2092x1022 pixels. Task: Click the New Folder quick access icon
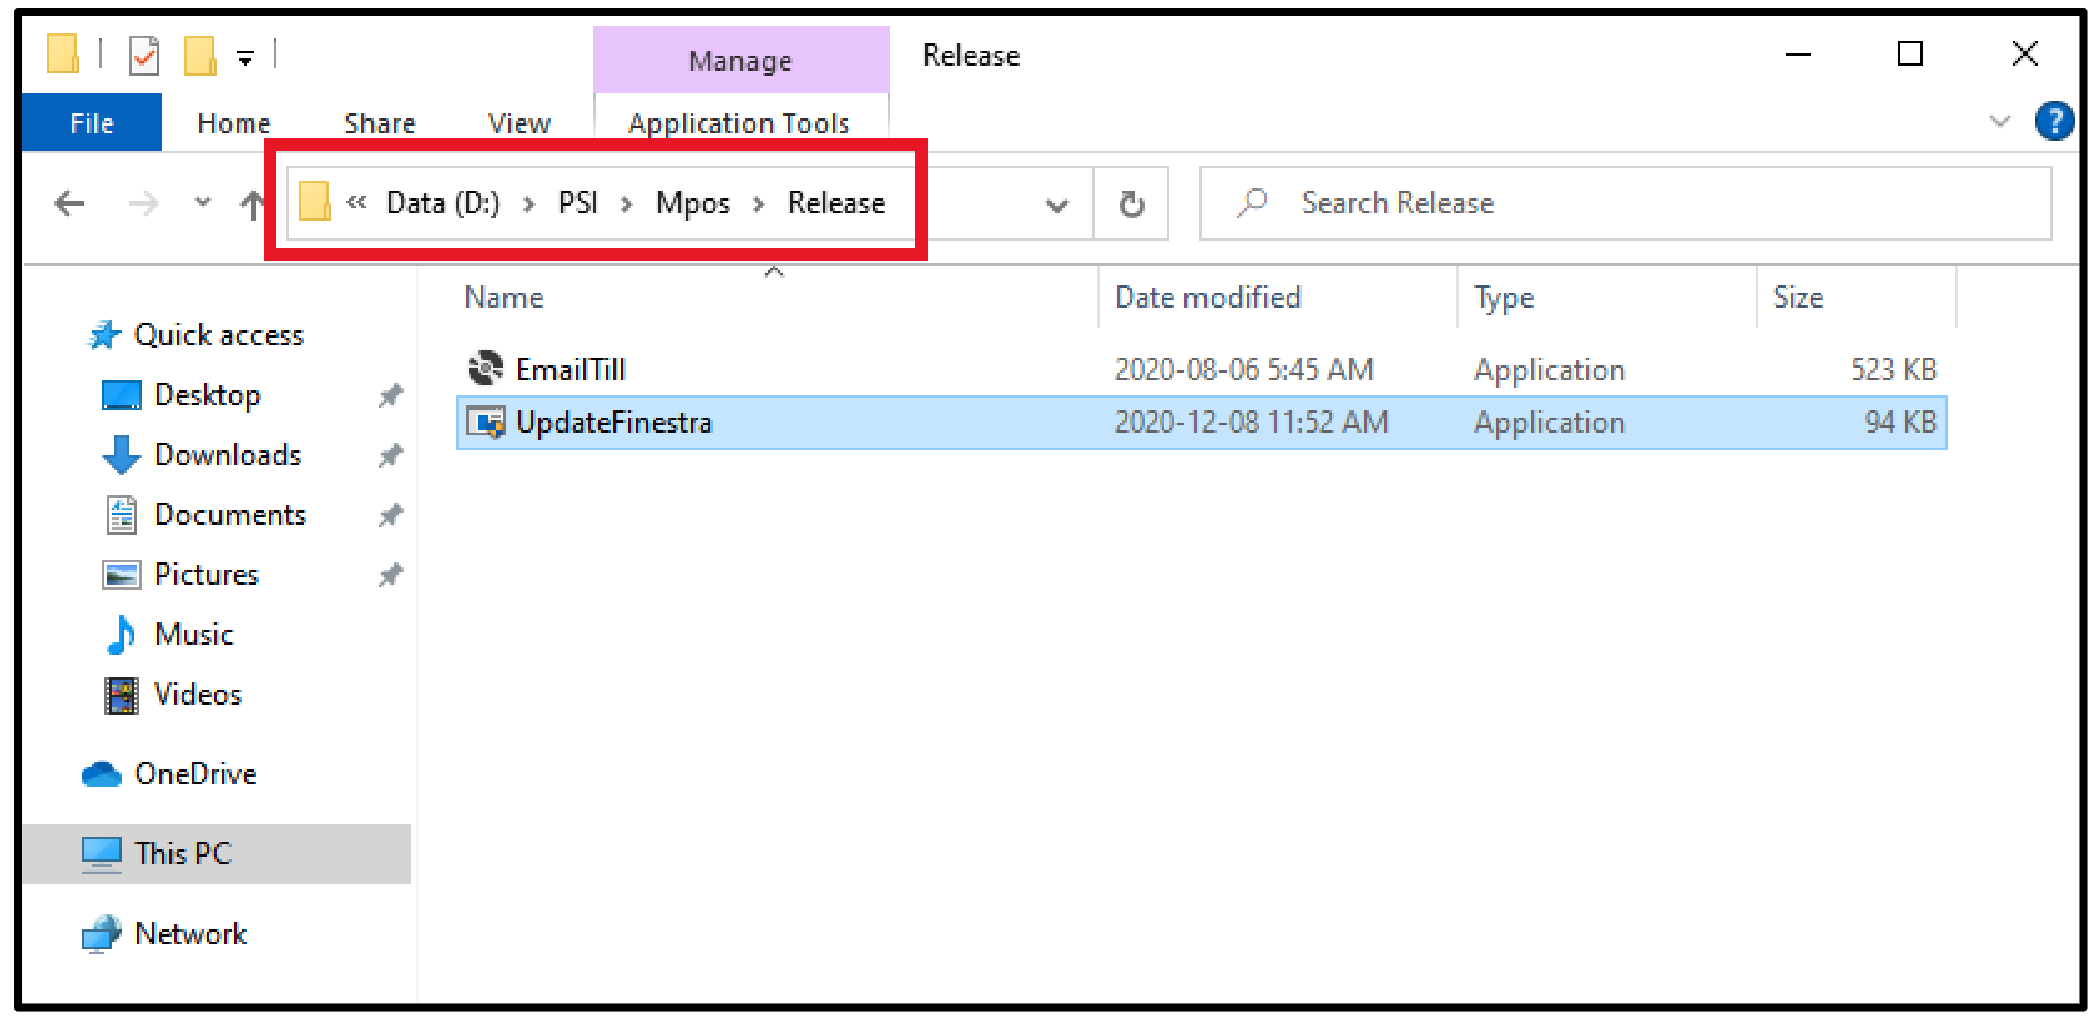coord(200,55)
